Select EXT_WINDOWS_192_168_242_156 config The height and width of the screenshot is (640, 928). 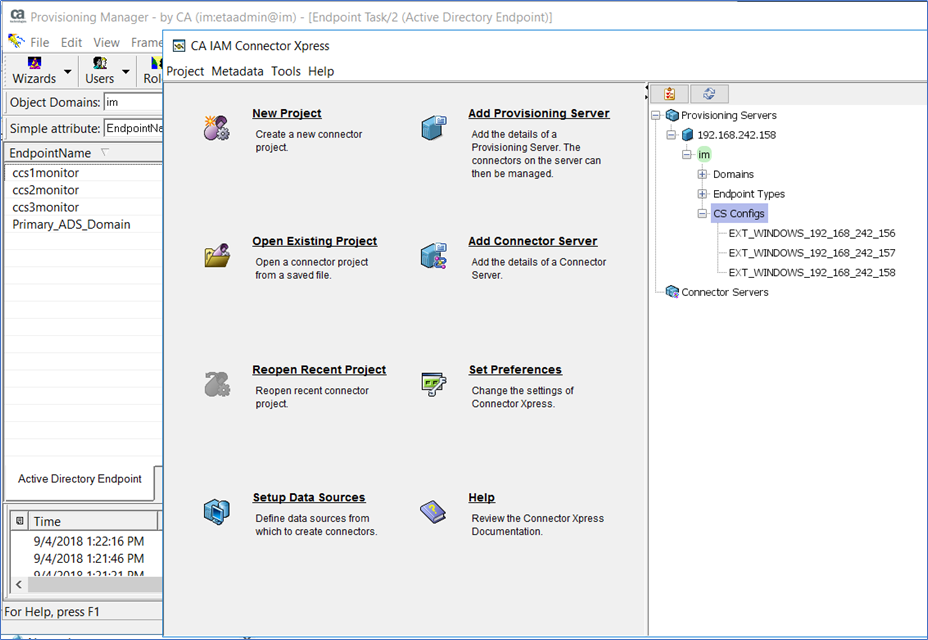click(812, 233)
